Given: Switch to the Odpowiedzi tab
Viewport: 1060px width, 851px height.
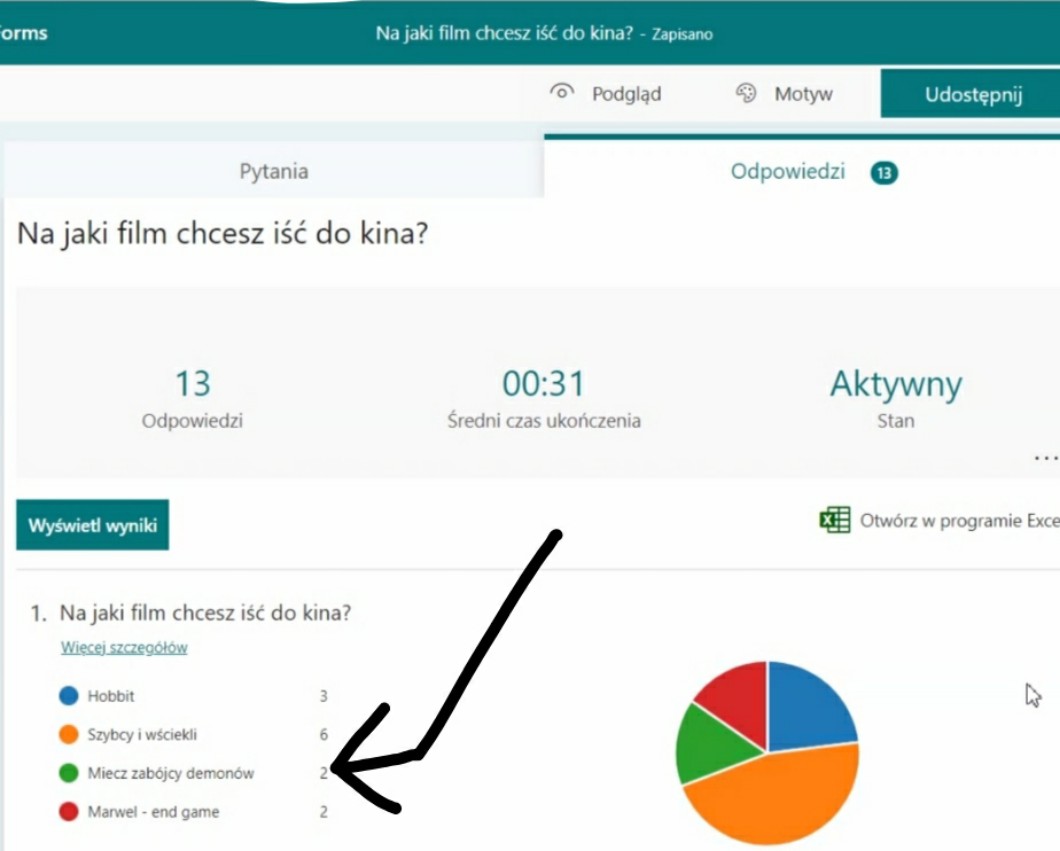Looking at the screenshot, I should pyautogui.click(x=787, y=171).
